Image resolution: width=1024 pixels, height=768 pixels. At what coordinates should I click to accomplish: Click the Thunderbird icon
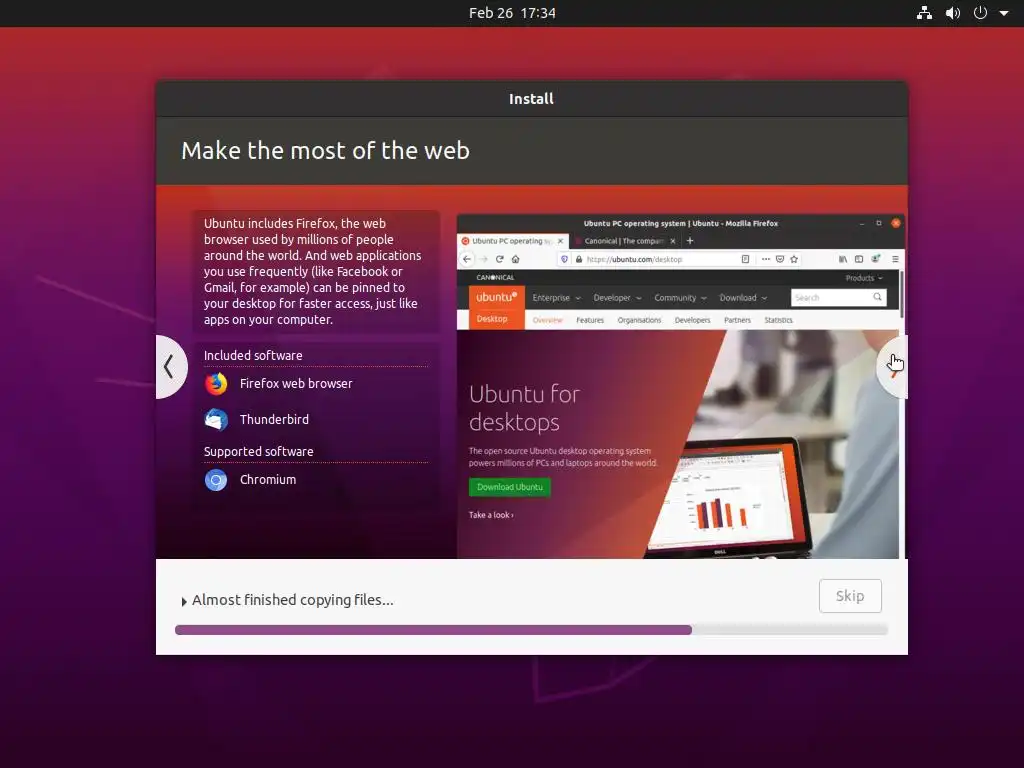pyautogui.click(x=216, y=419)
